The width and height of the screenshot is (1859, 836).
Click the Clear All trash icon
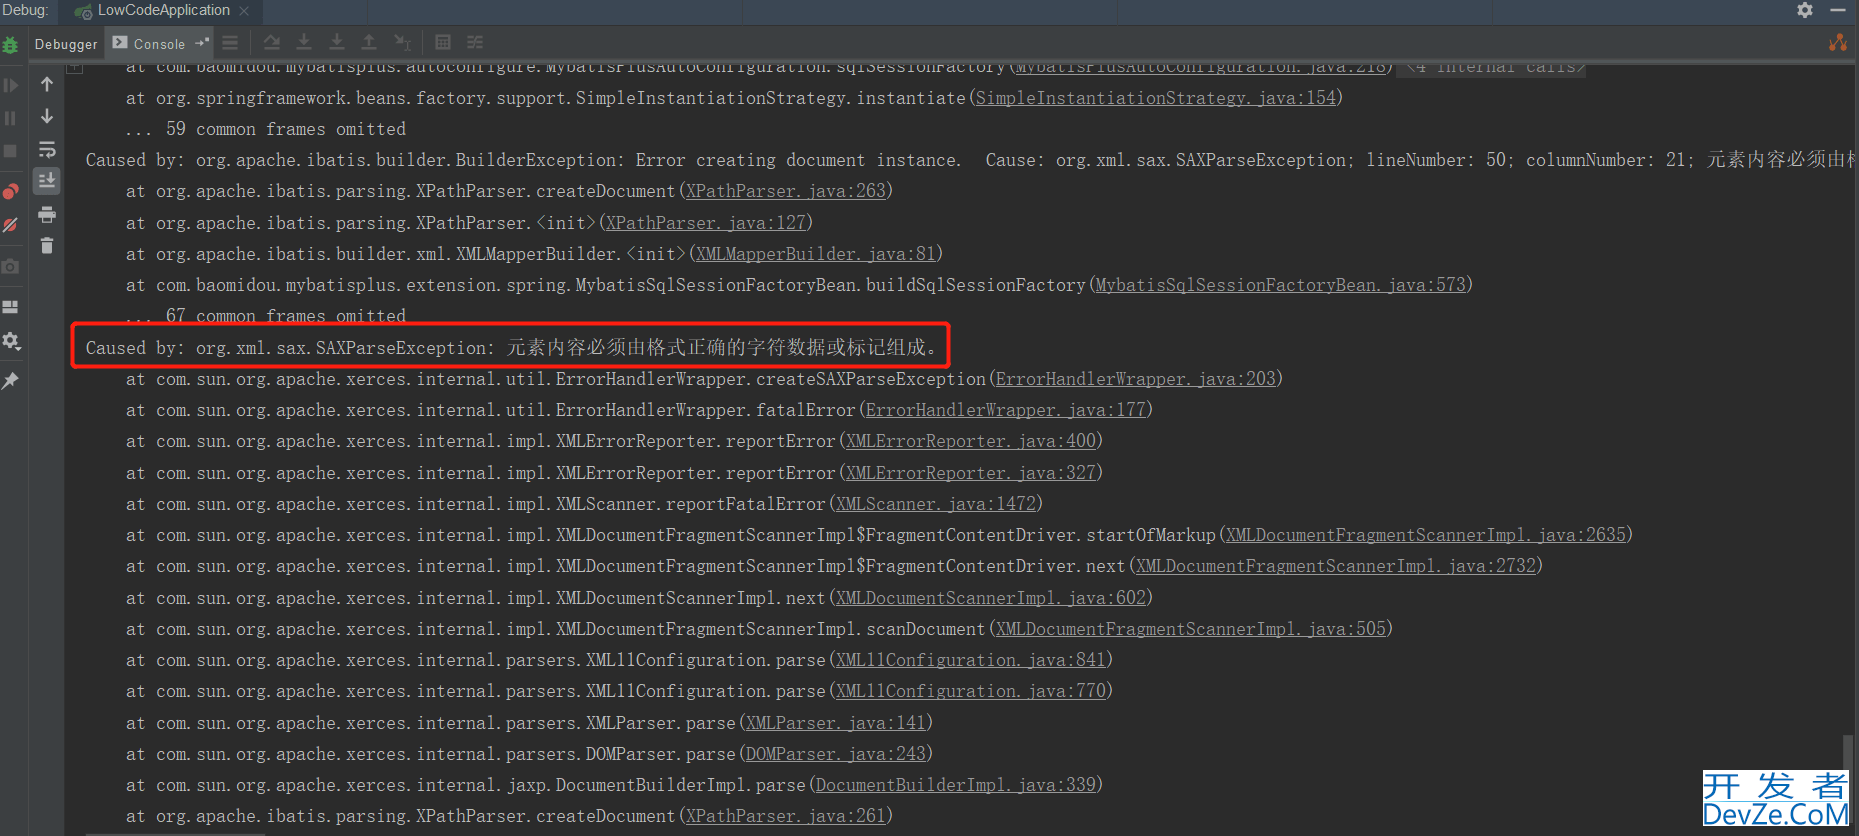point(47,245)
